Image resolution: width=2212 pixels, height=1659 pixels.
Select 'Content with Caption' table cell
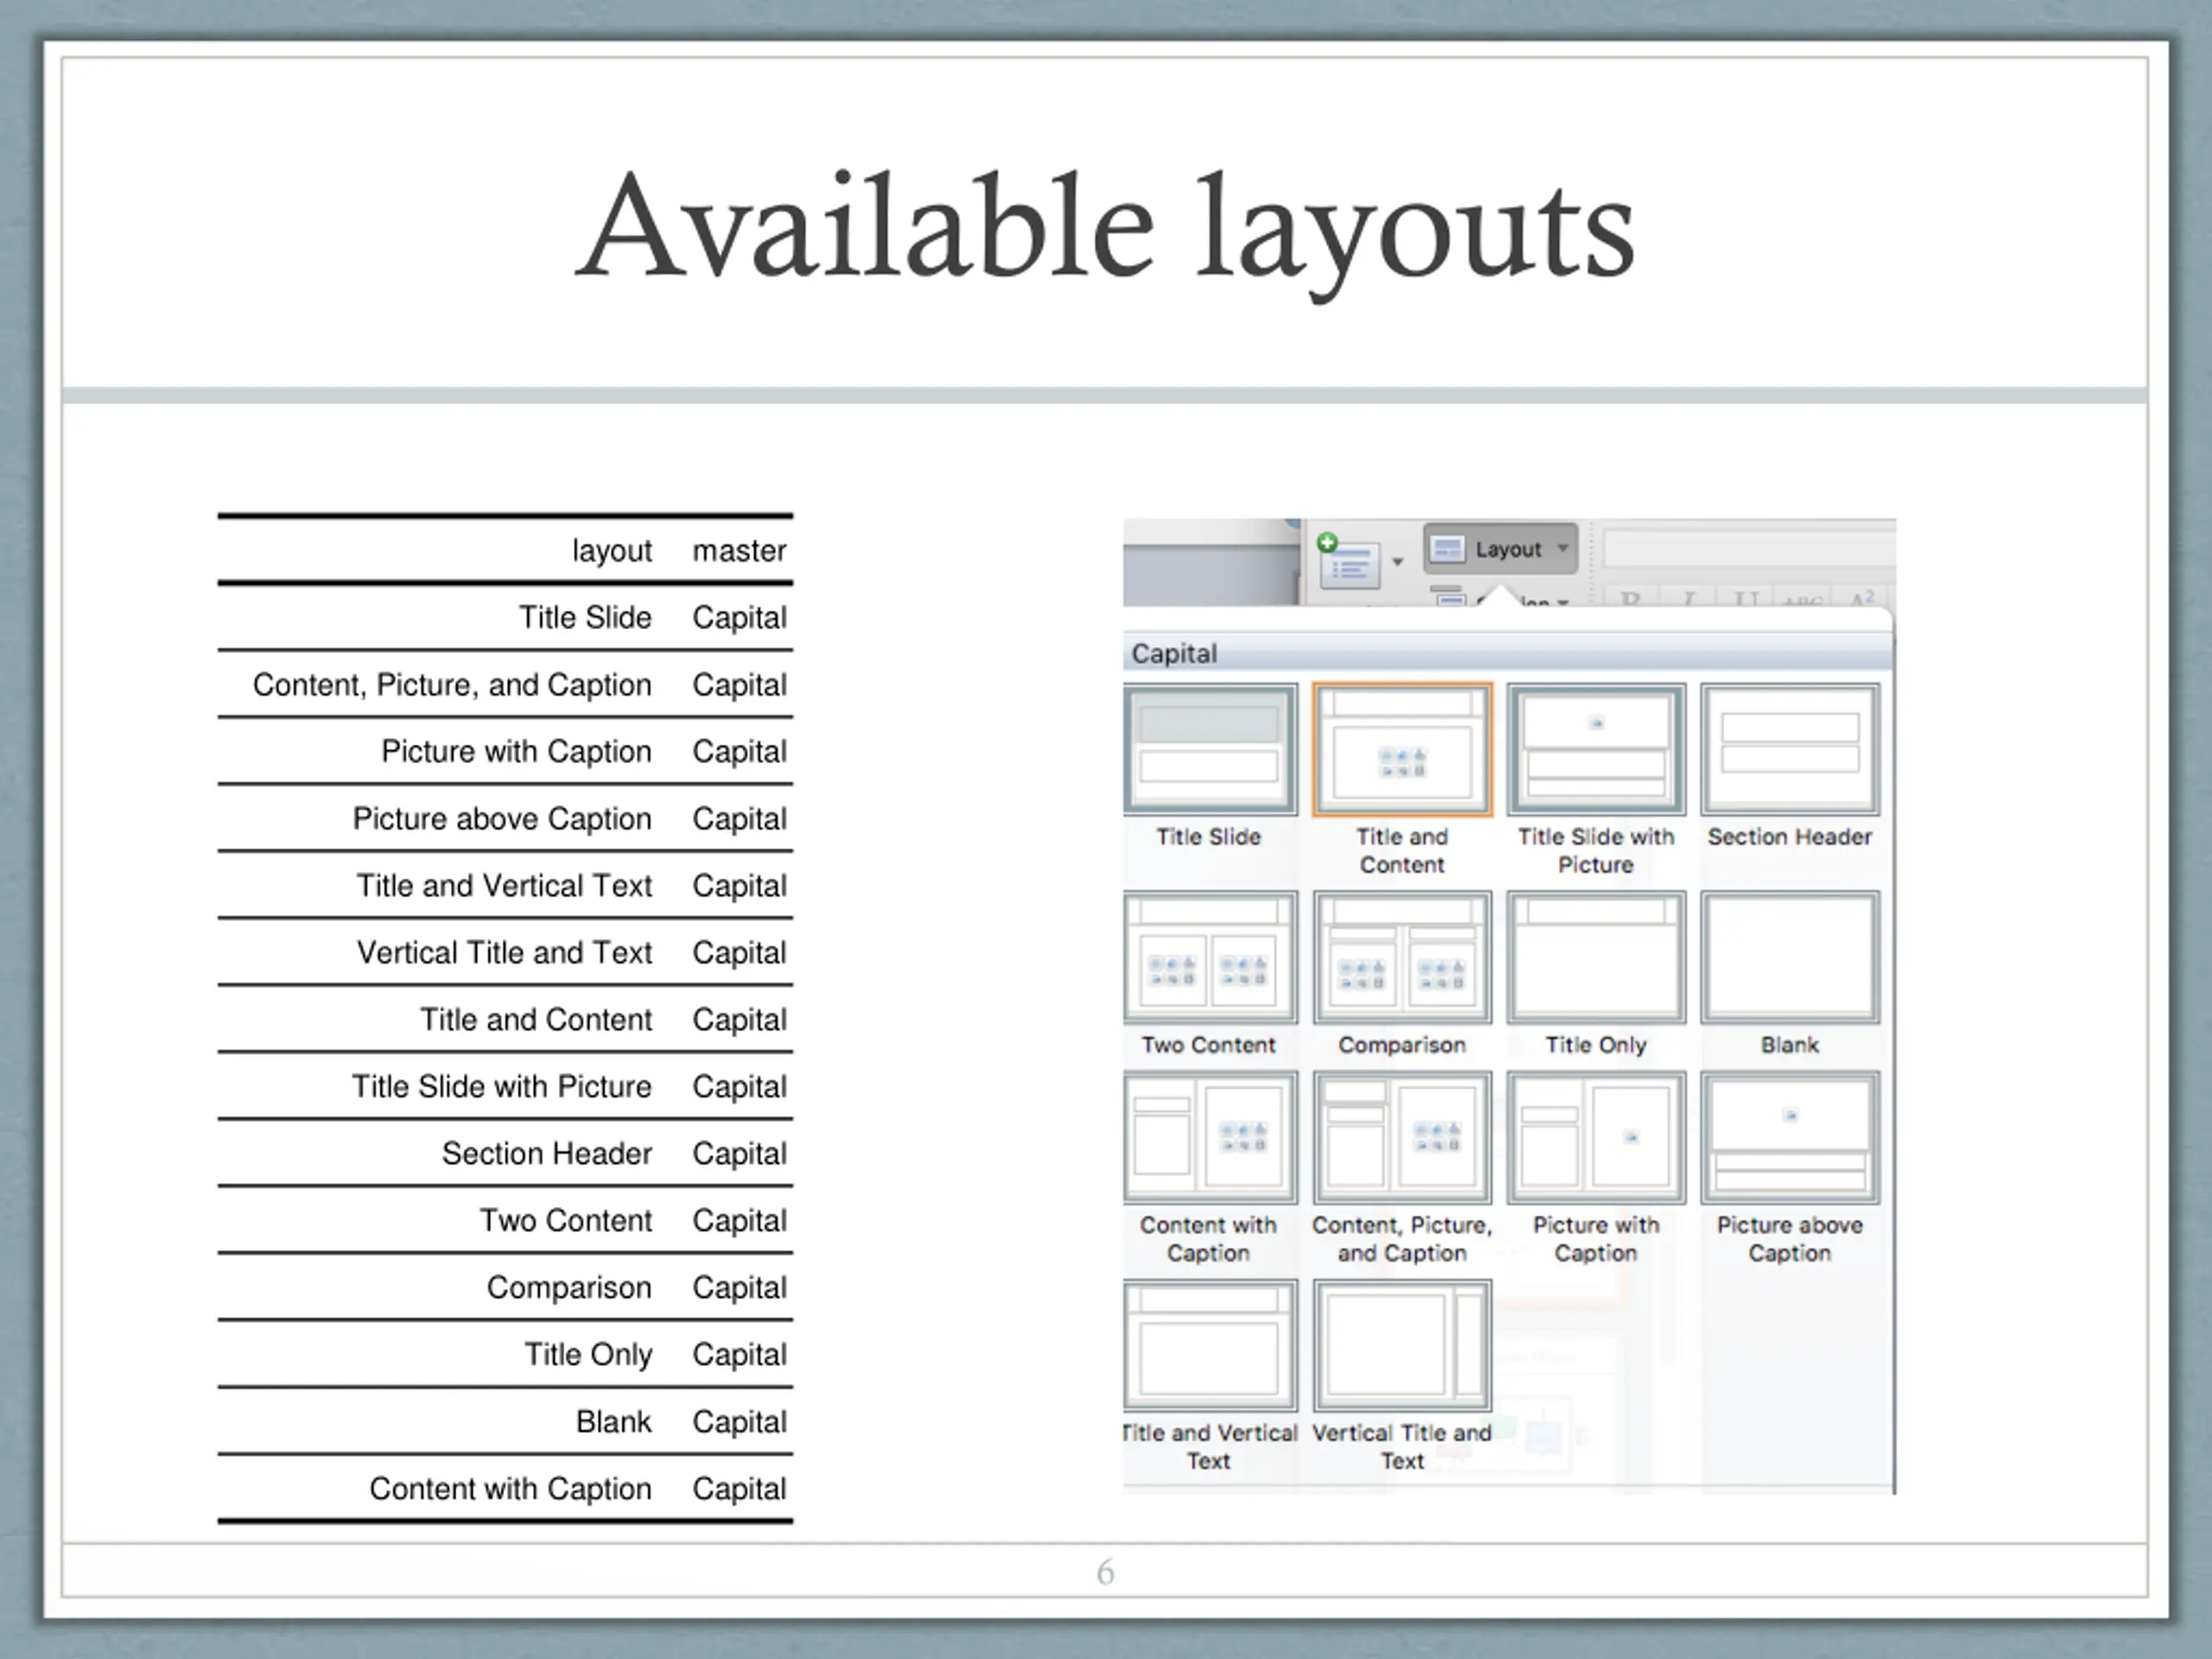coord(510,1488)
